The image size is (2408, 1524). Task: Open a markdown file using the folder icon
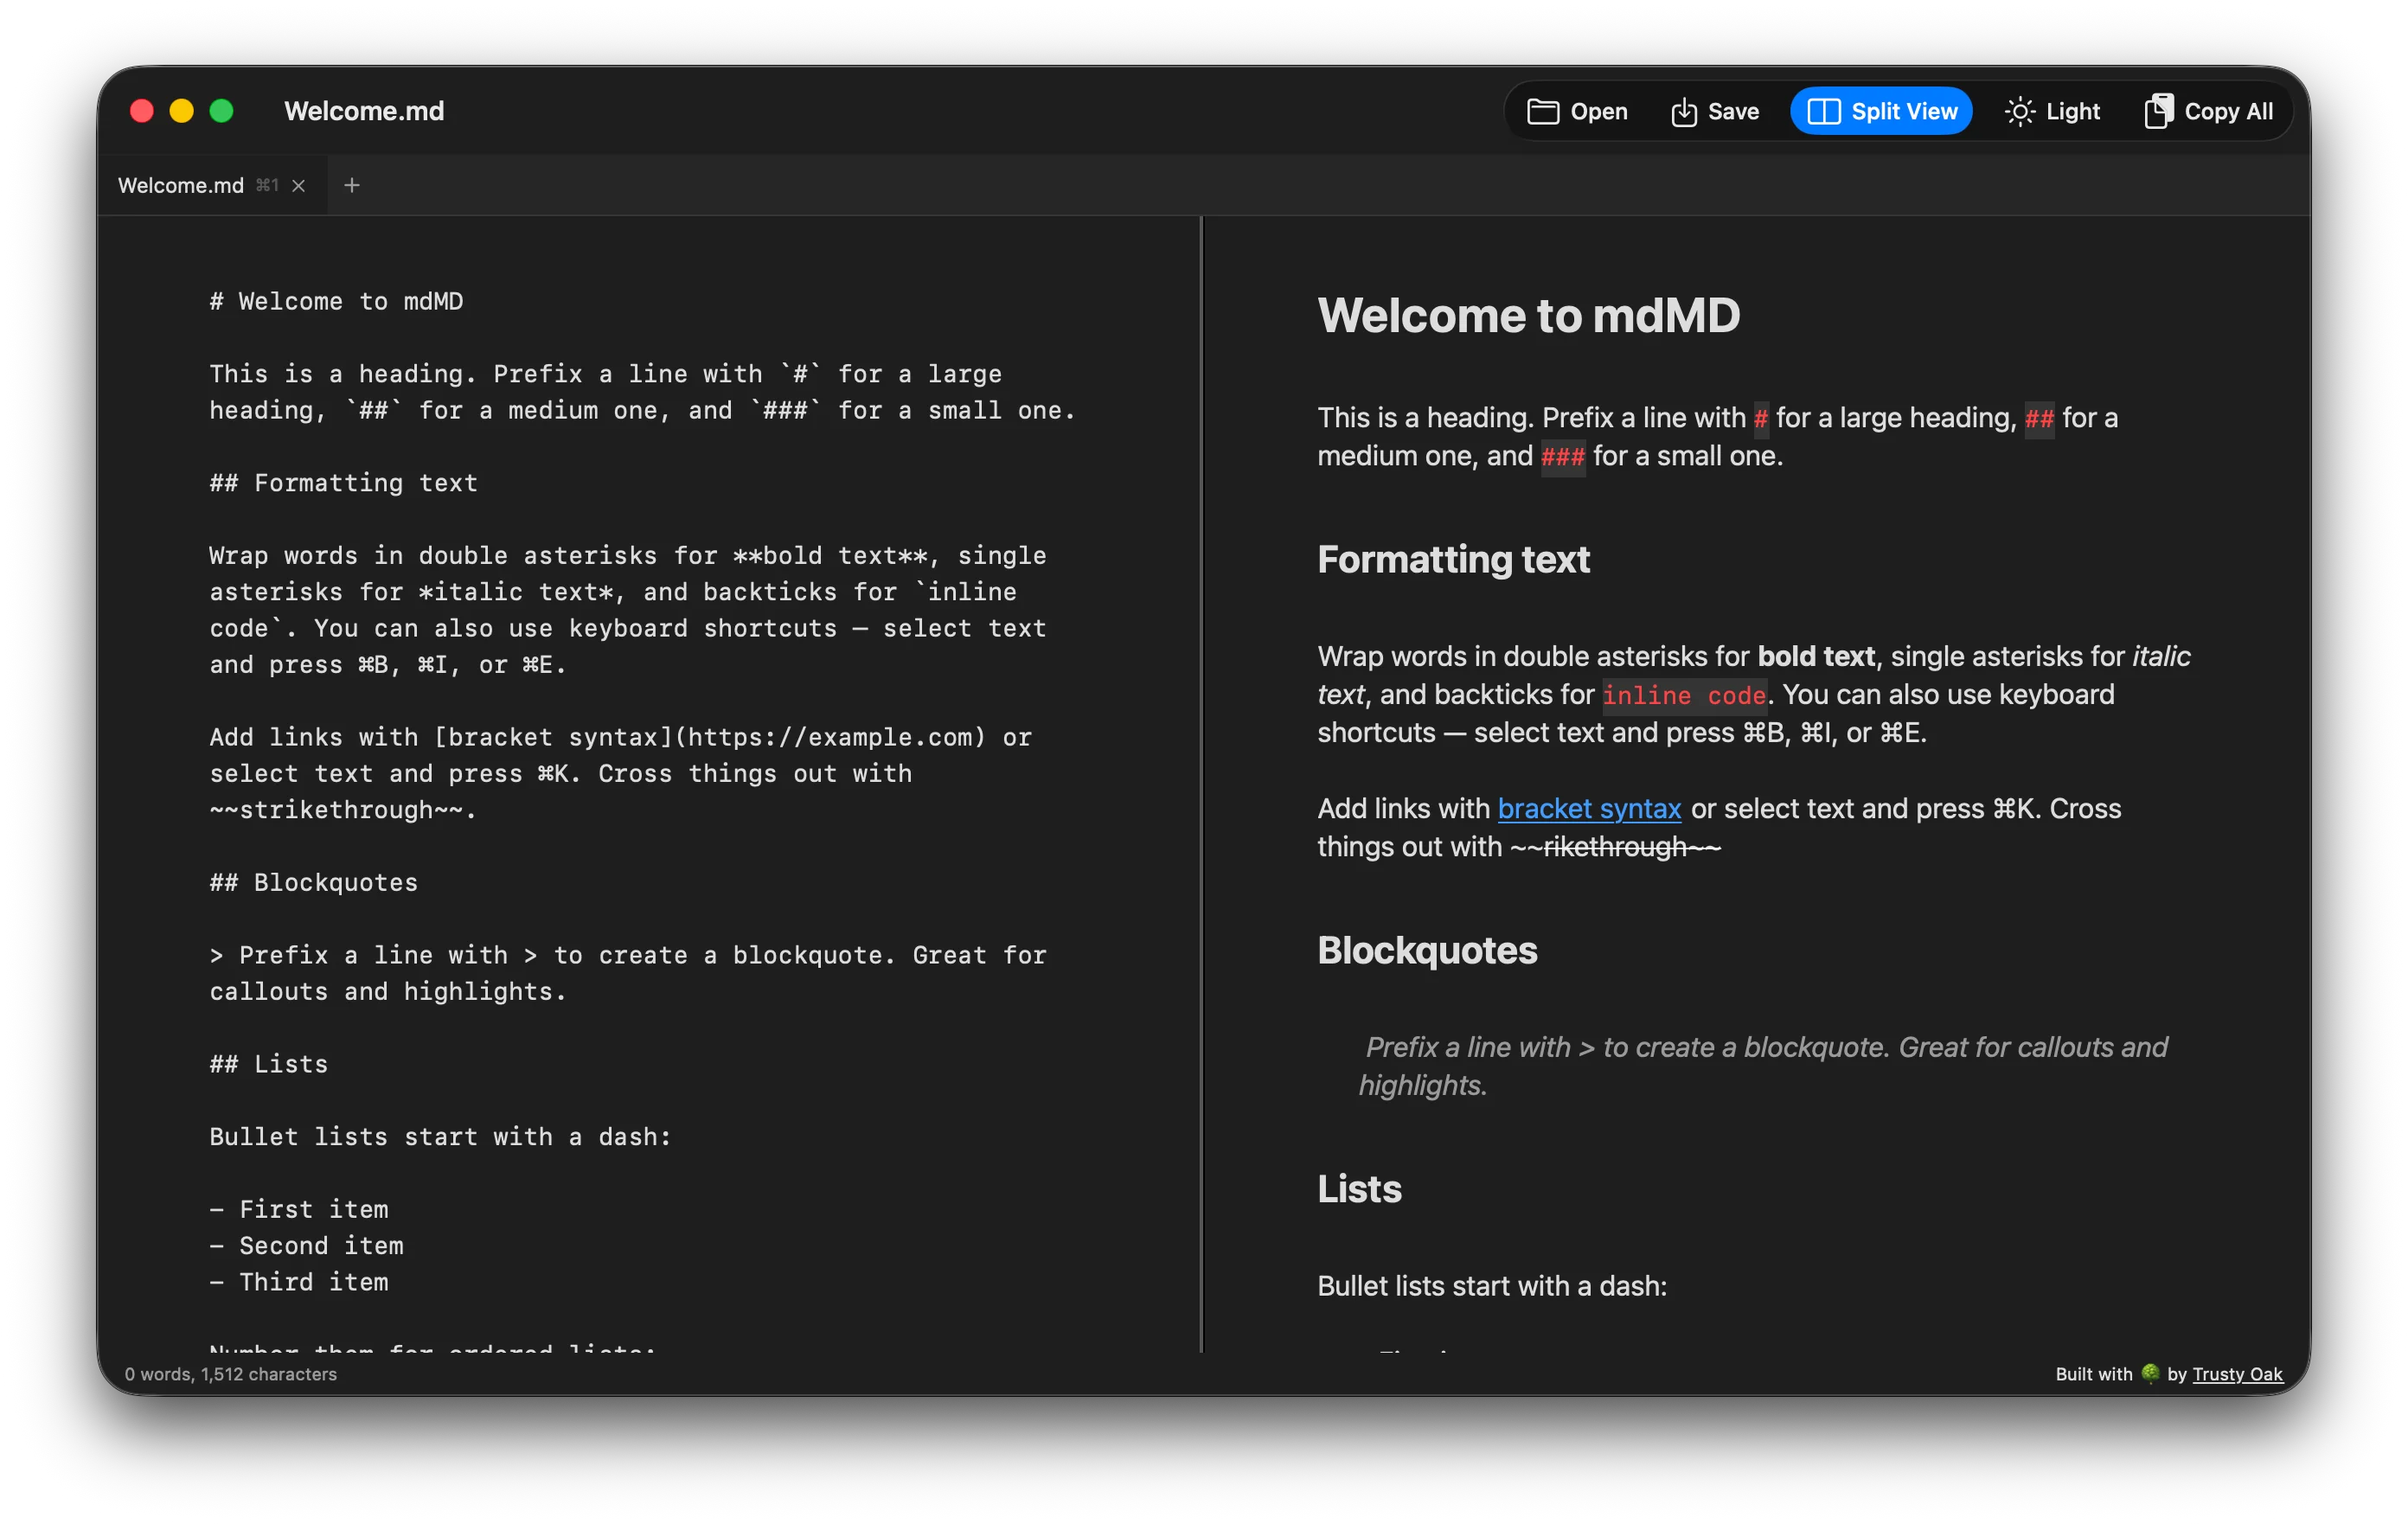point(1543,111)
